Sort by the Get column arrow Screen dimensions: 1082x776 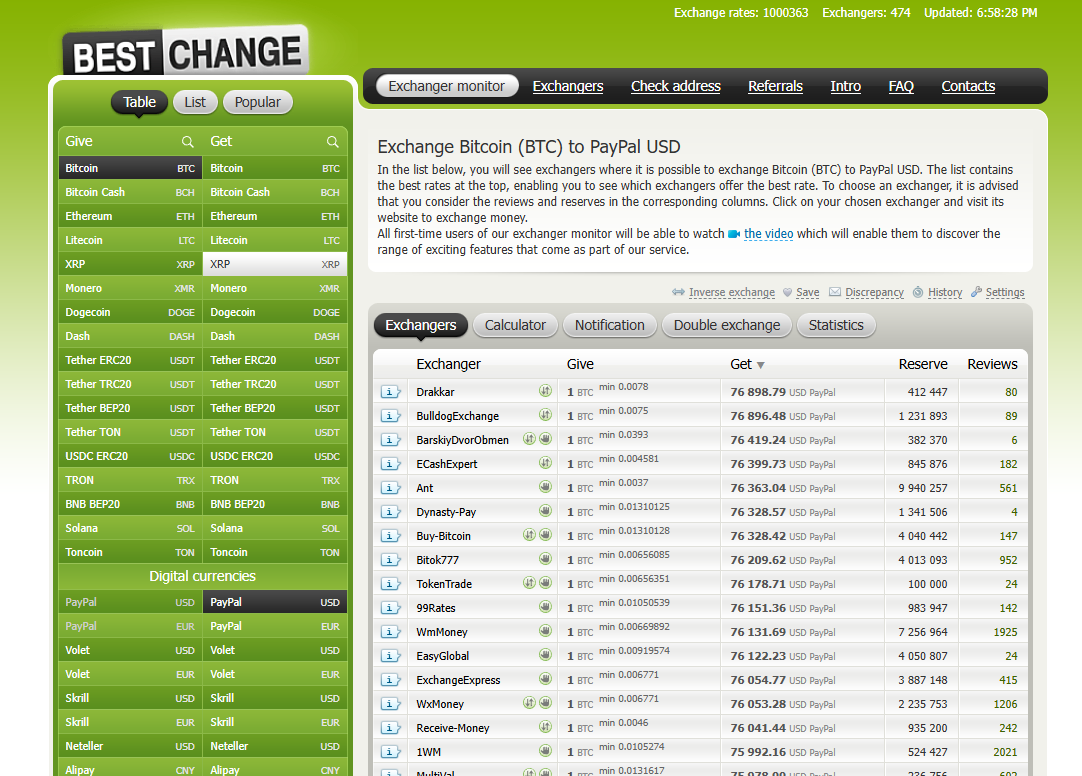760,365
